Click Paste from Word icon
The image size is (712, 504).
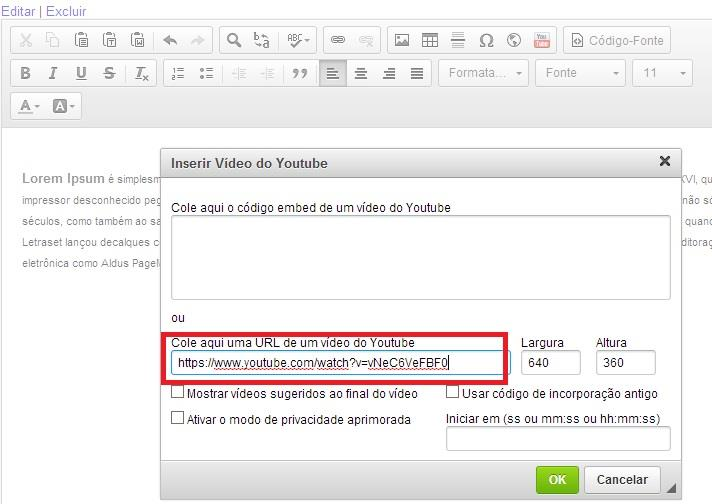137,40
